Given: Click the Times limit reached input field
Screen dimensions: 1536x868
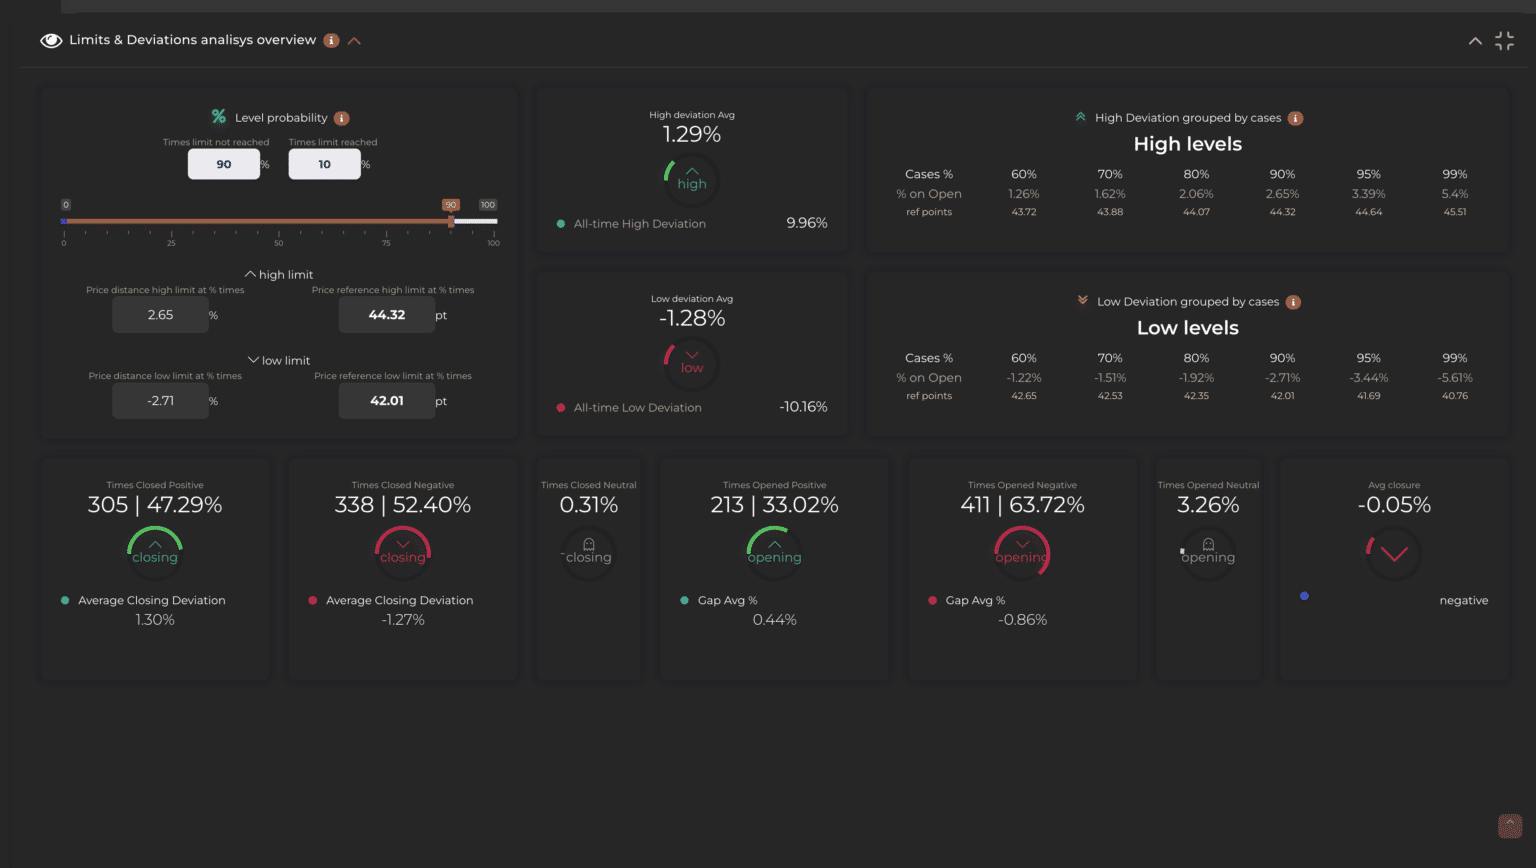Looking at the screenshot, I should (324, 164).
